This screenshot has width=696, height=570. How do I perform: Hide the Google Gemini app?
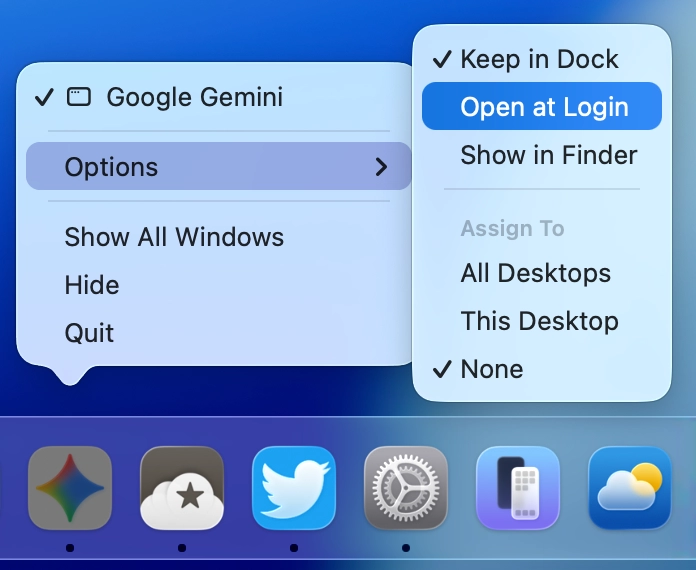pyautogui.click(x=92, y=285)
